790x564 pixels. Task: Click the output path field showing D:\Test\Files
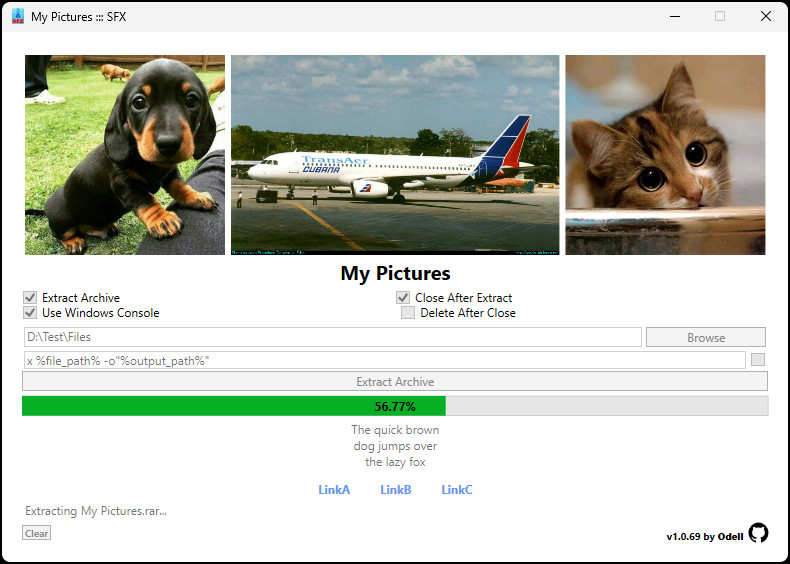point(333,337)
